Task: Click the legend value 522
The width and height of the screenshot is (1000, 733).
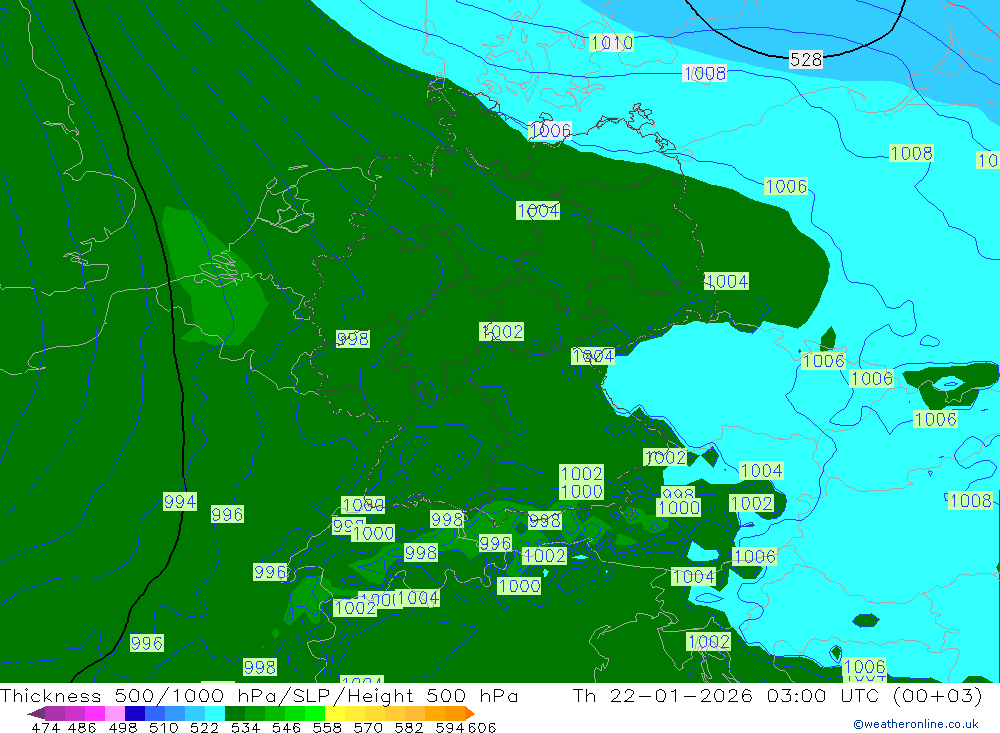Action: (204, 727)
